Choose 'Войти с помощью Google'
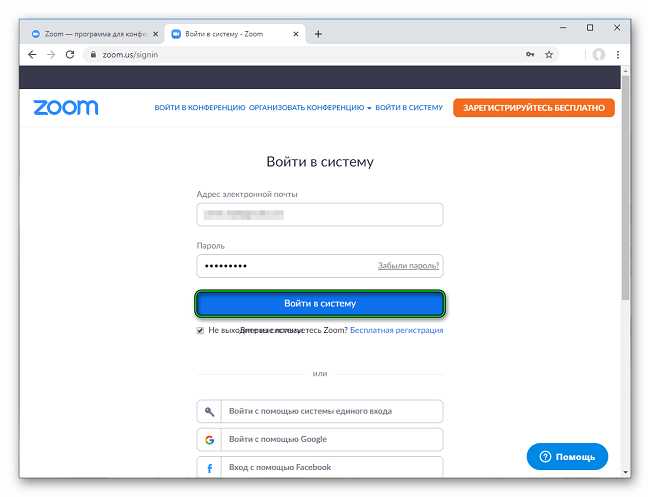The image size is (650, 497). pos(320,439)
